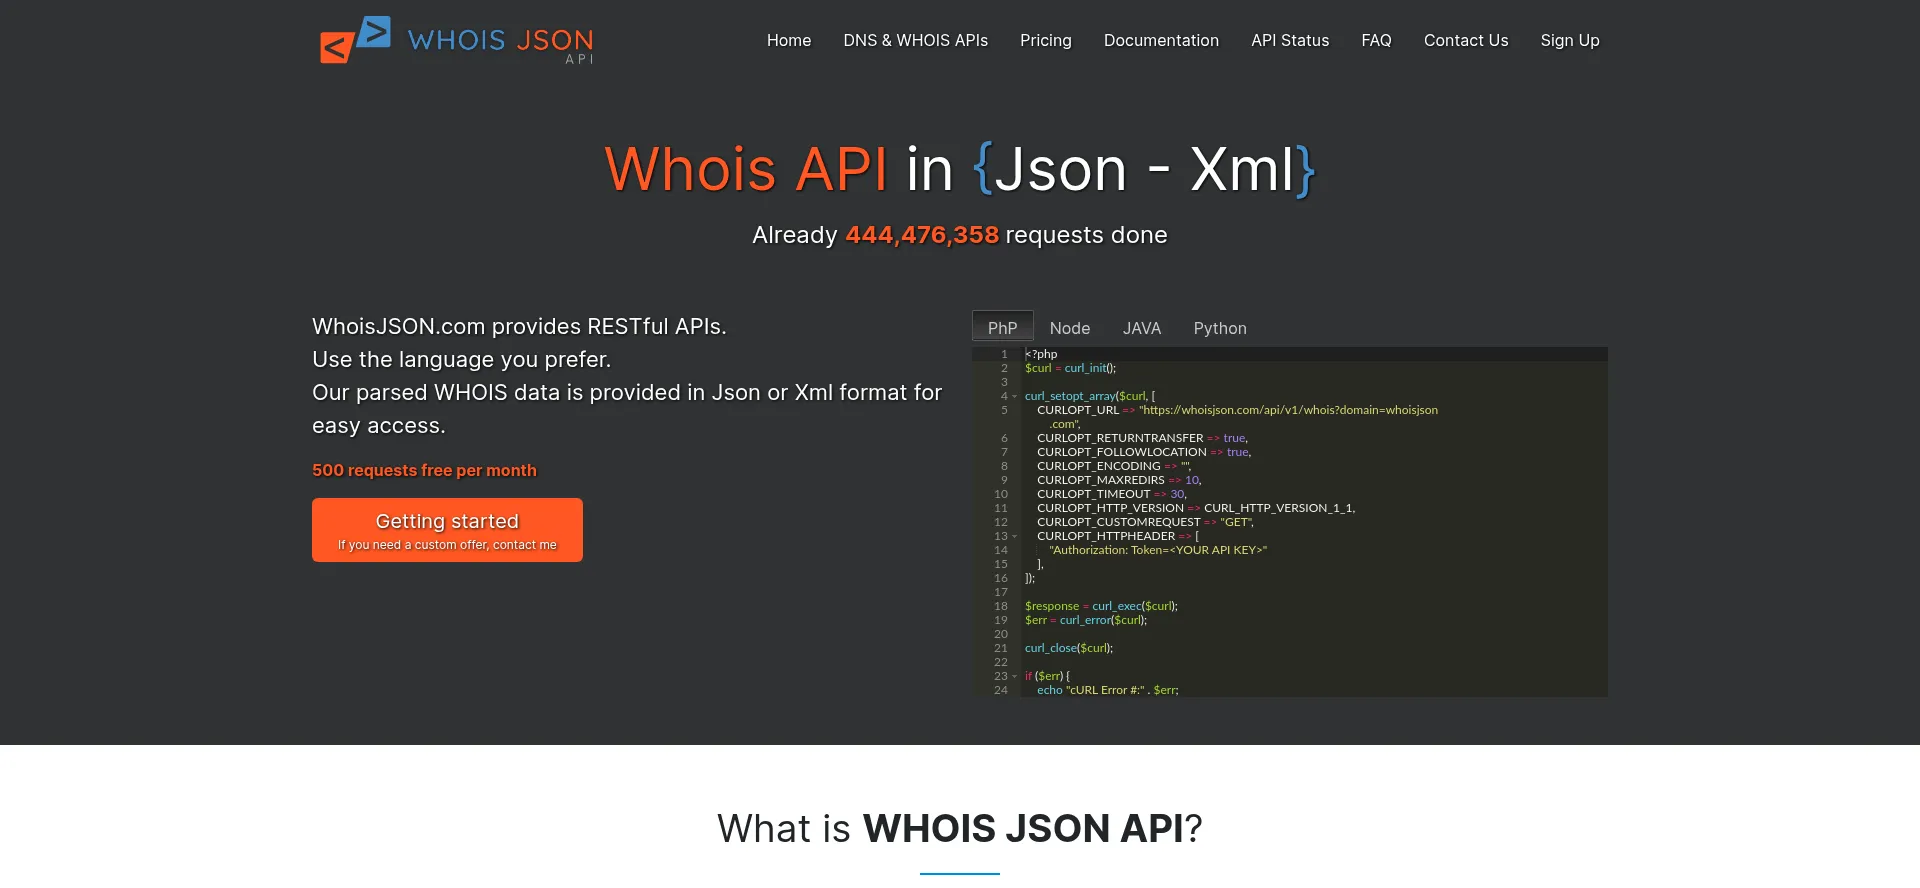1920x888 pixels.
Task: Click the 'What is WHOIS JSON API?' heading
Action: [x=960, y=828]
